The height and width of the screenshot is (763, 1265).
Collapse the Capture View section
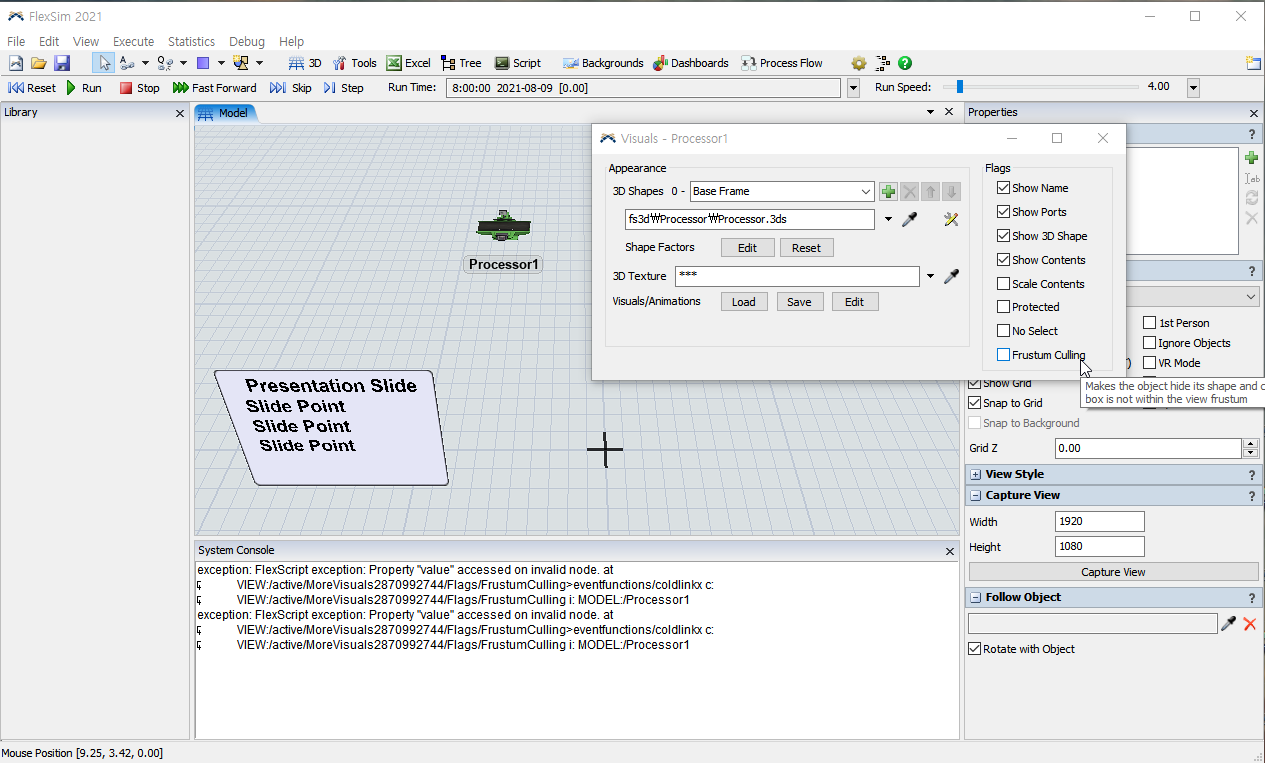[x=975, y=496]
